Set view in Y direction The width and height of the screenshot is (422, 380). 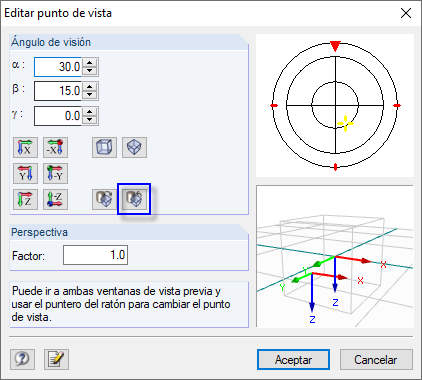click(25, 173)
